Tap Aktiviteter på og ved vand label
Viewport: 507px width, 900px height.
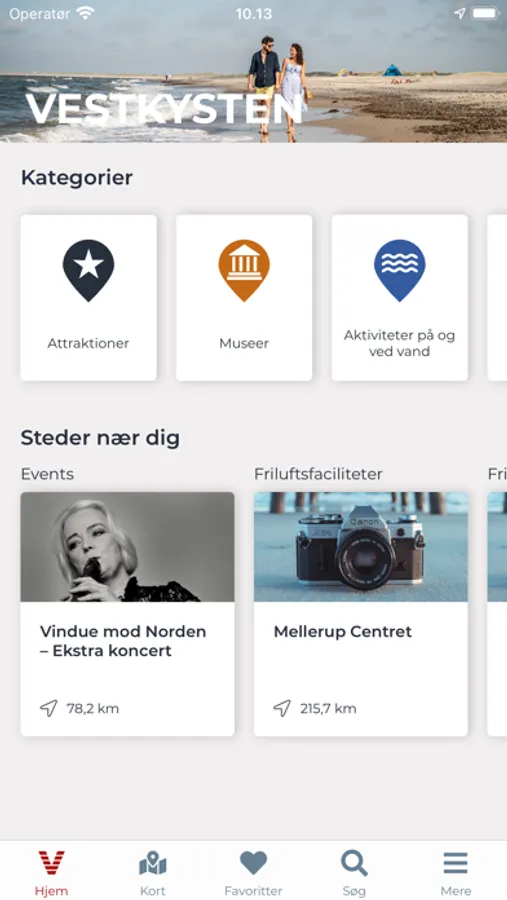[400, 343]
